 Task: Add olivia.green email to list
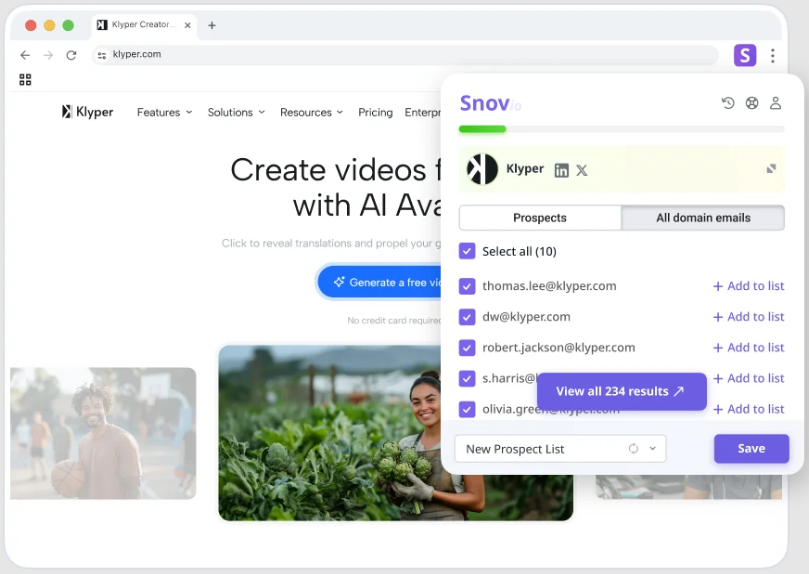(x=748, y=409)
